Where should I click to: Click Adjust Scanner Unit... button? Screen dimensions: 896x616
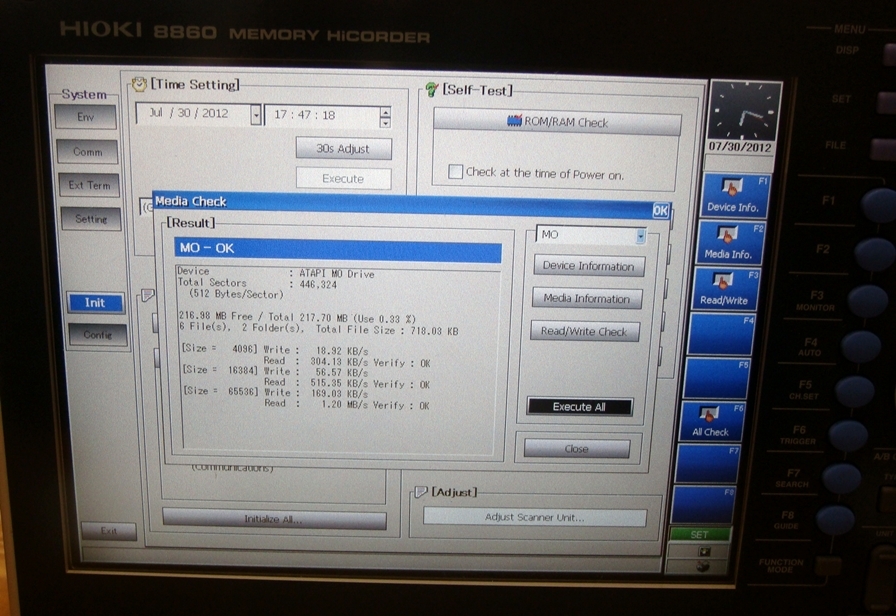tap(535, 517)
